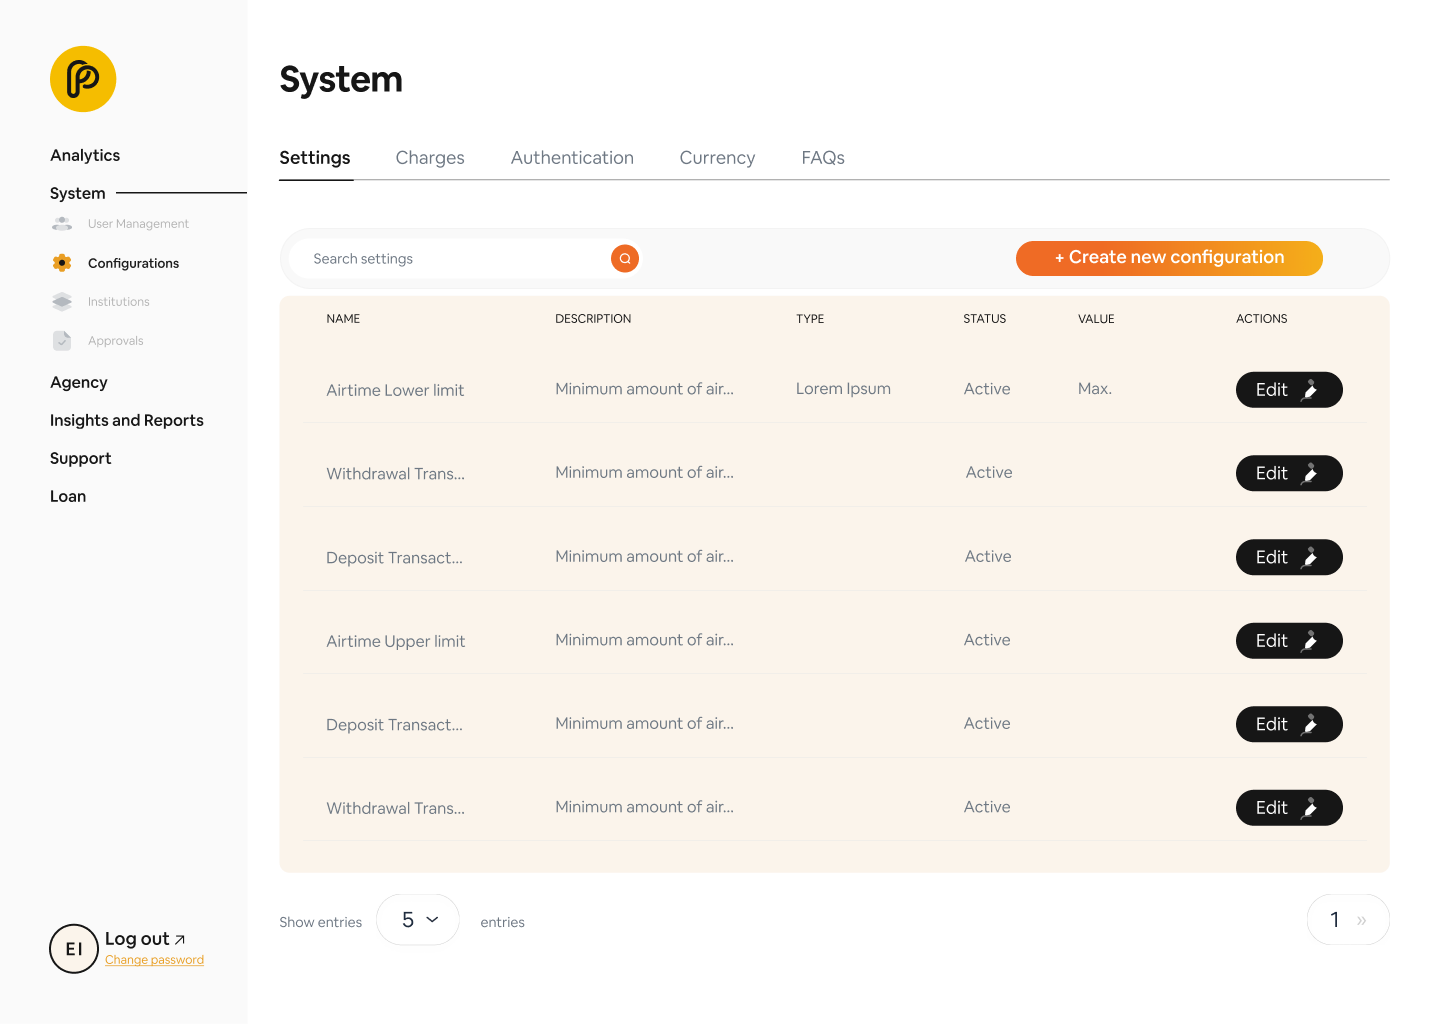The image size is (1440, 1024).
Task: Click the next page double-chevron icon
Action: 1361,920
